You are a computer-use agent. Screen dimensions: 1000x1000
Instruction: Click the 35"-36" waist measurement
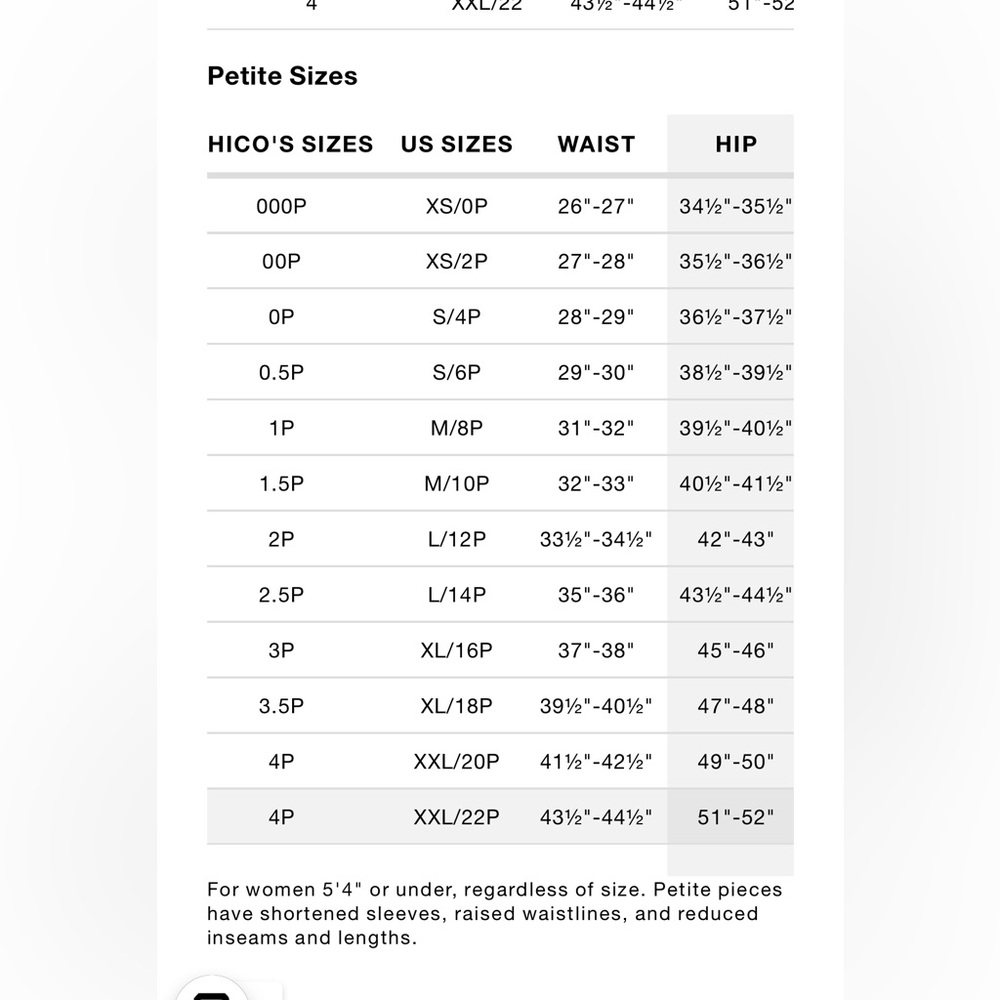coord(596,594)
